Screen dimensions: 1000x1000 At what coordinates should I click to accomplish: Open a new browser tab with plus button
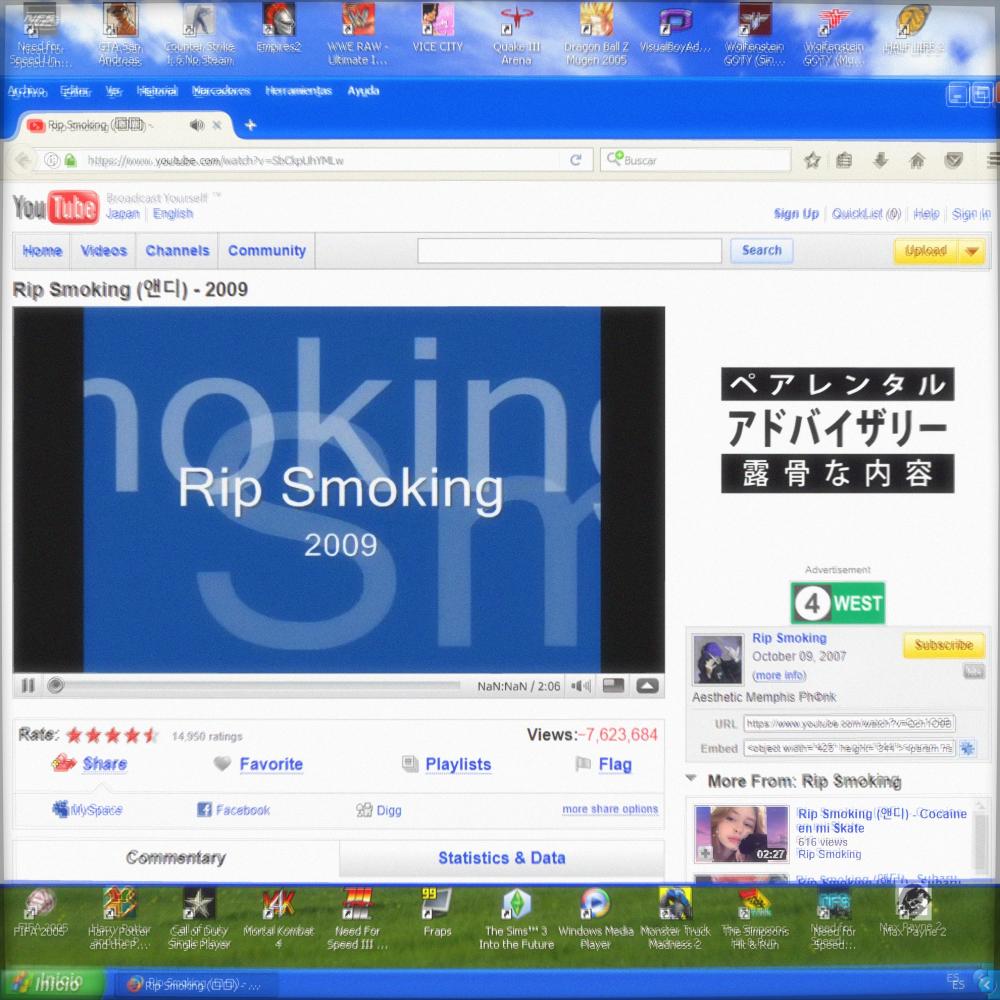click(251, 125)
